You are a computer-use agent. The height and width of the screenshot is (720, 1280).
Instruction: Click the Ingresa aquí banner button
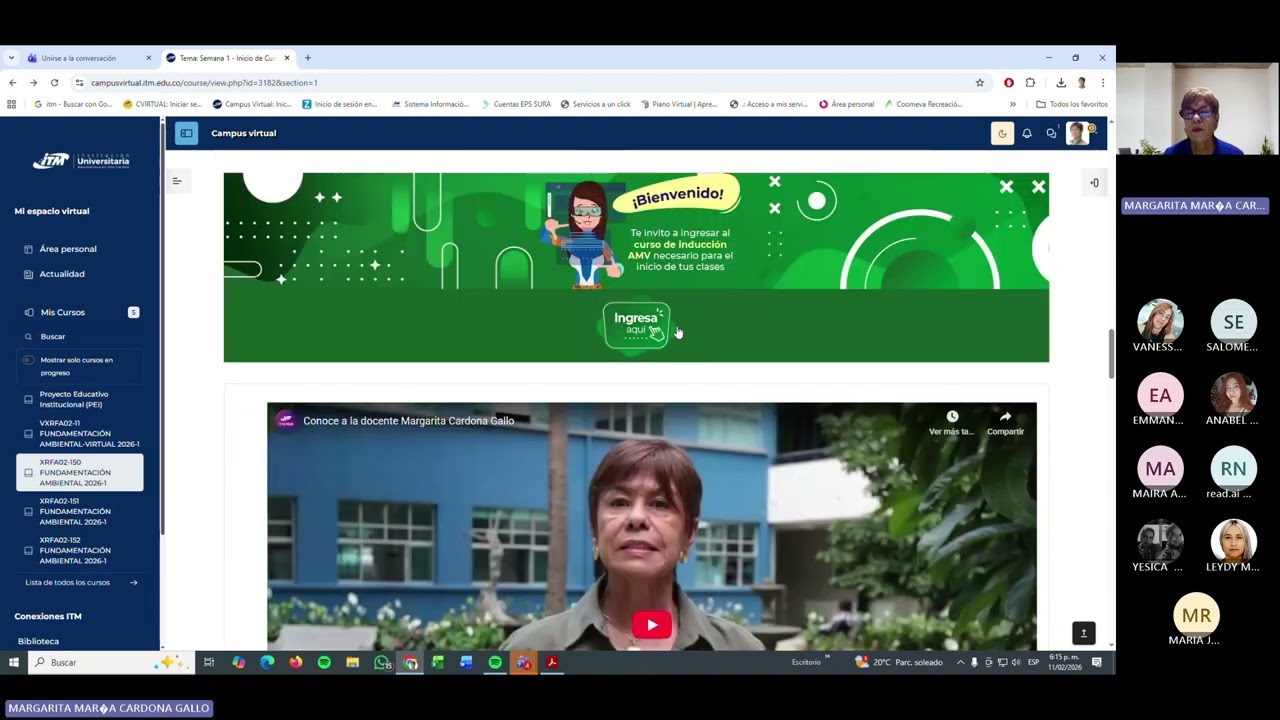point(637,325)
